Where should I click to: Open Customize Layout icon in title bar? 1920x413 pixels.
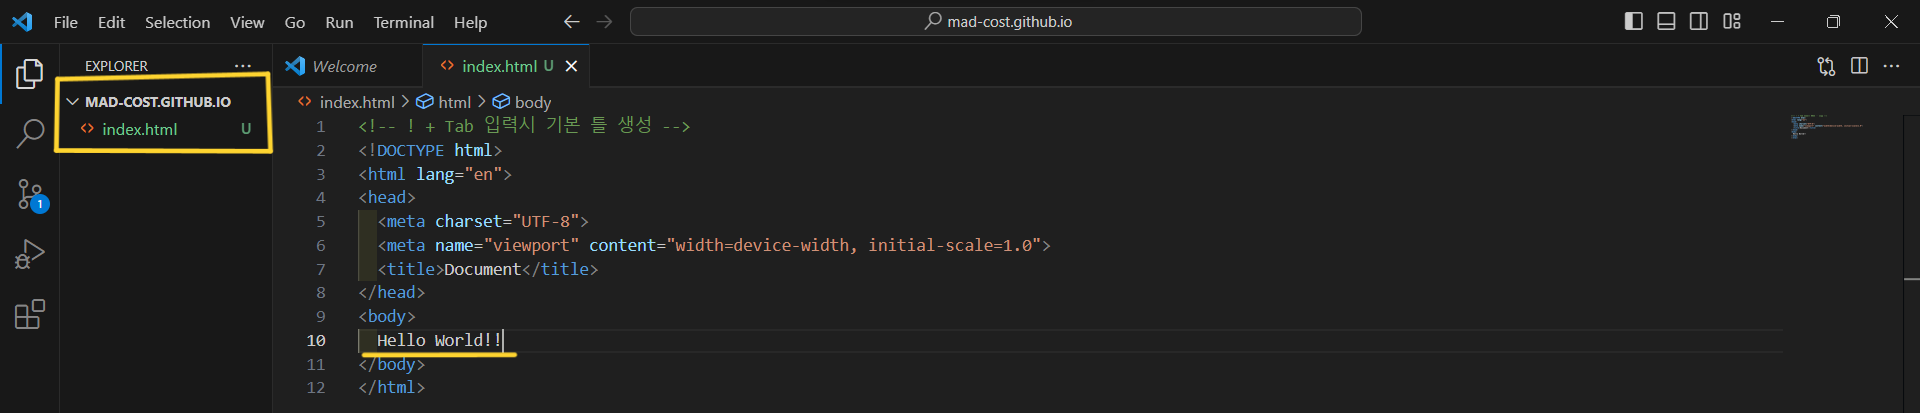pos(1732,21)
